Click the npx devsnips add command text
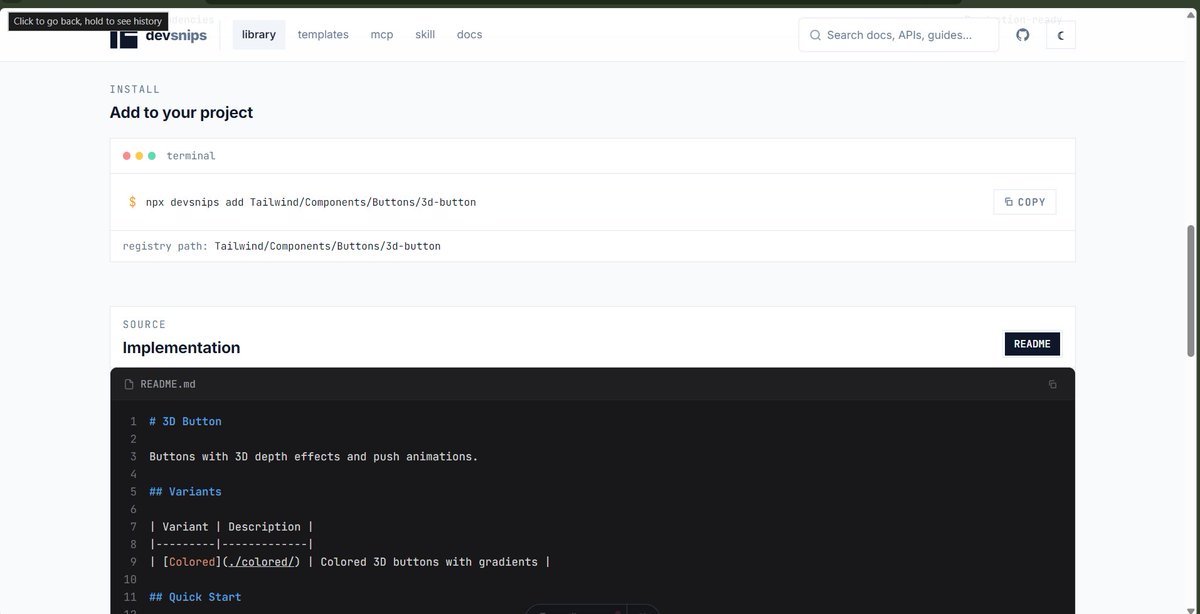 (311, 202)
